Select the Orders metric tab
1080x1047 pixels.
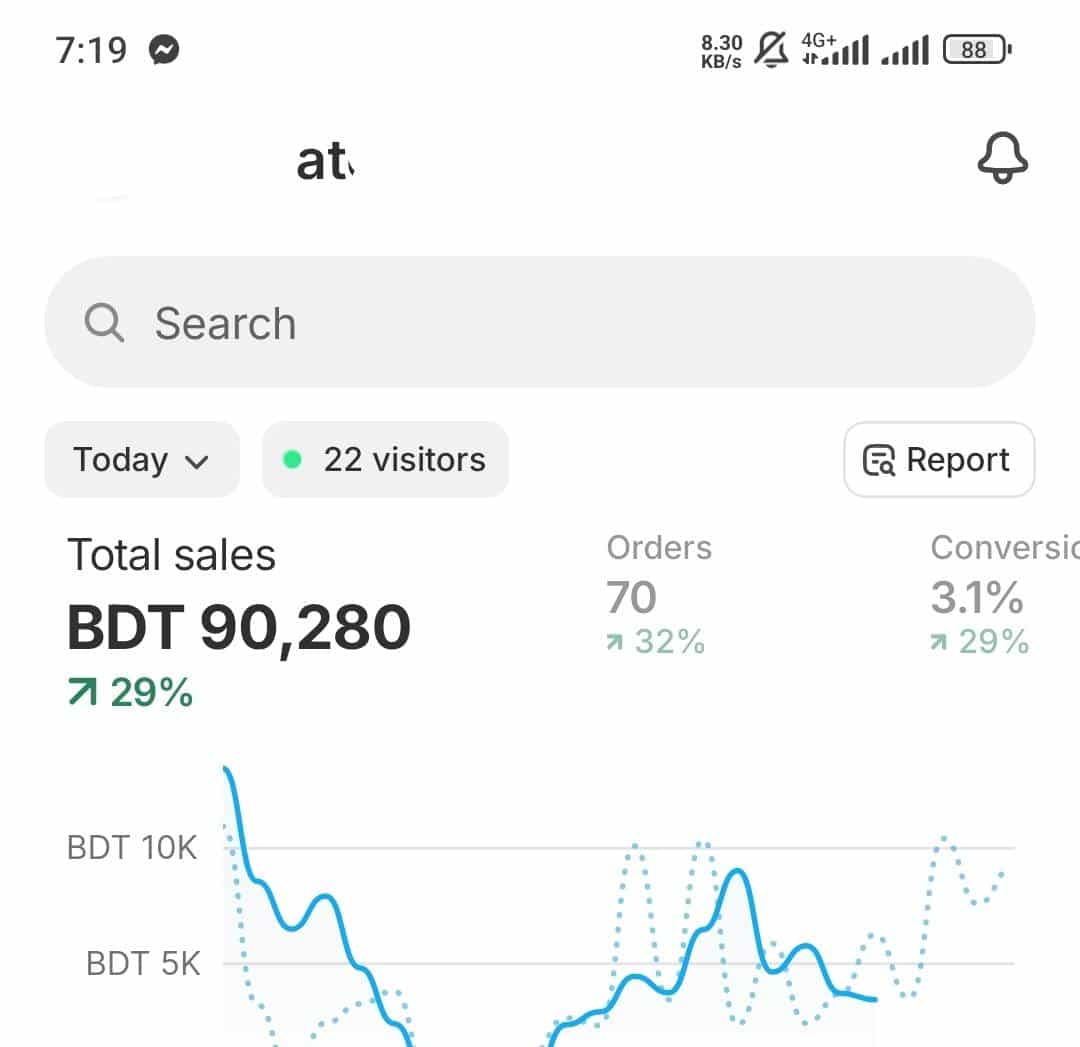coord(659,595)
